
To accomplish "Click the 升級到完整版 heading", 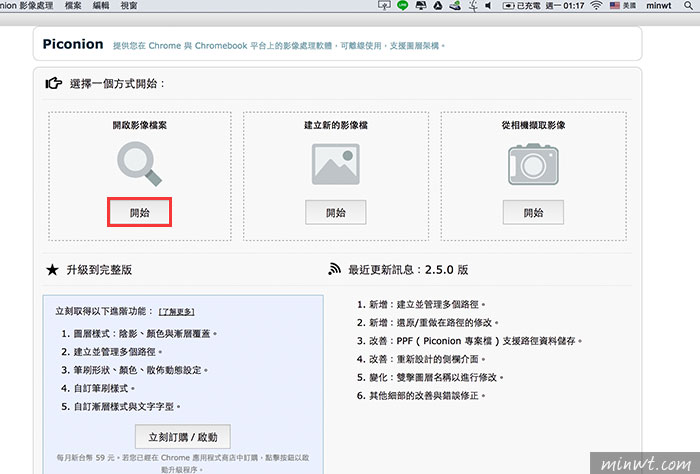I will pos(99,270).
